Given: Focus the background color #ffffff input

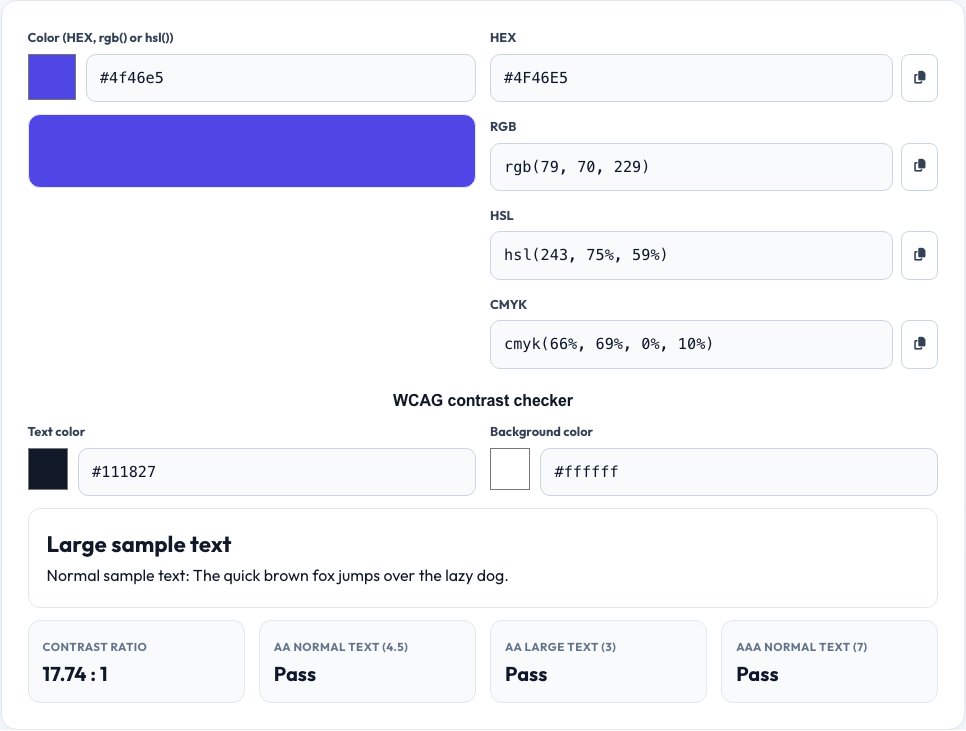Looking at the screenshot, I should pos(739,472).
